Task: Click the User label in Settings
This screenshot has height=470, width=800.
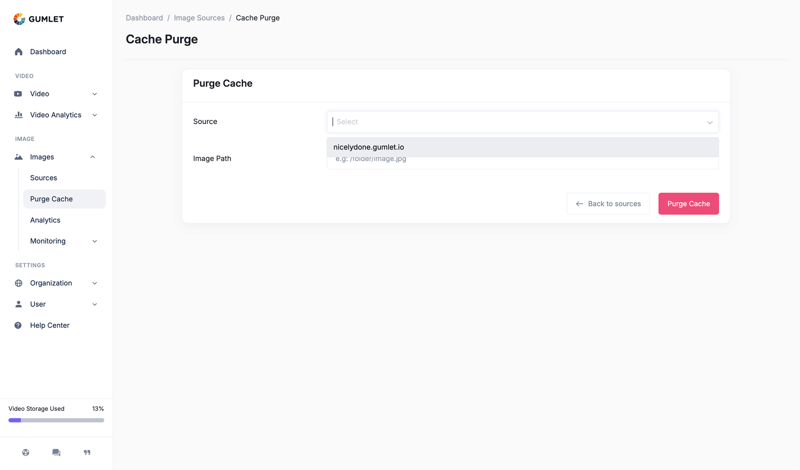Action: pos(38,304)
